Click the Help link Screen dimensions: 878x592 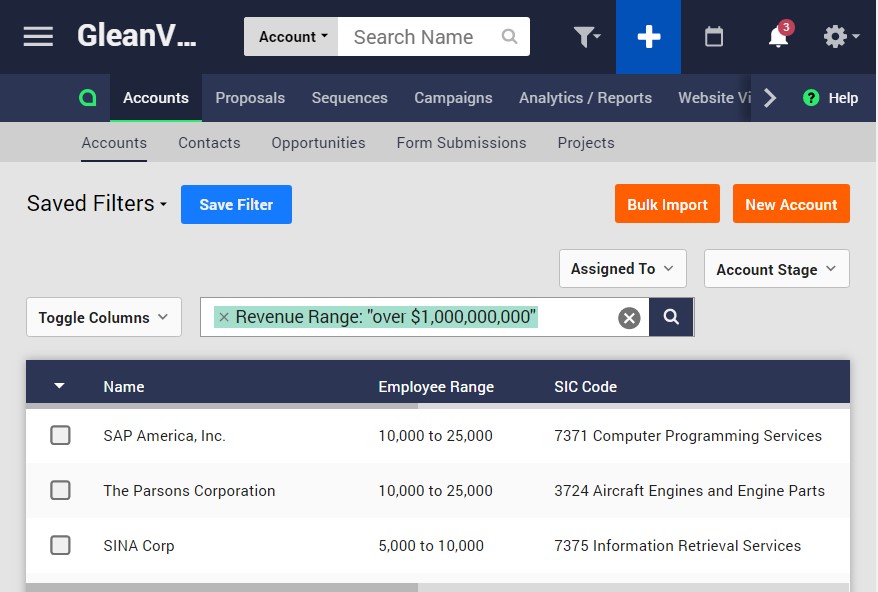pos(843,98)
